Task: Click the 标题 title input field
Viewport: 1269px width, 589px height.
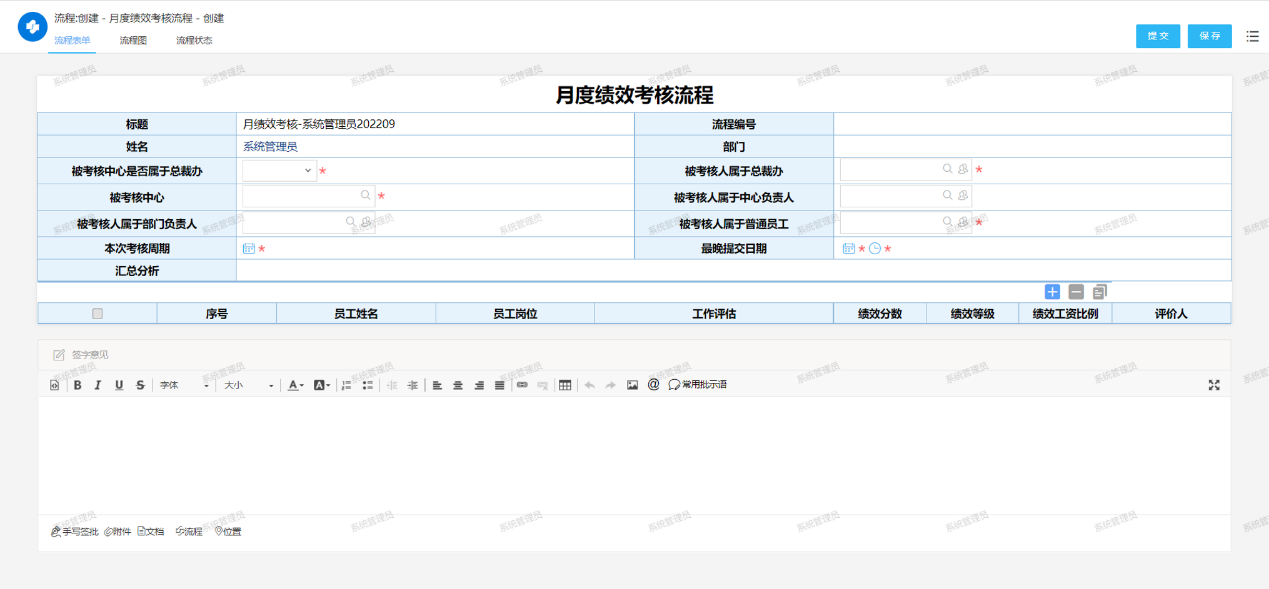Action: 435,124
